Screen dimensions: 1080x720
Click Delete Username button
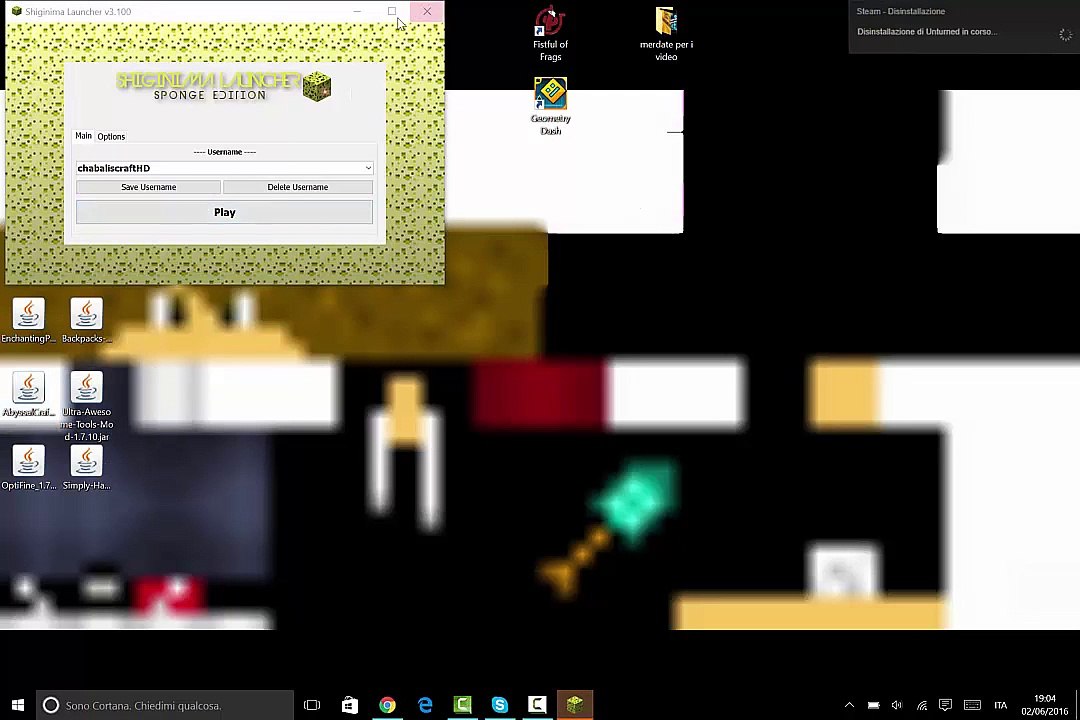click(298, 187)
